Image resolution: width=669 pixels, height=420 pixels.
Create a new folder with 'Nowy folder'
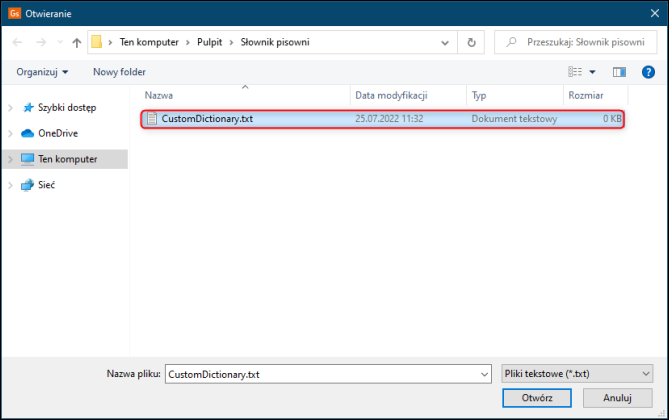click(119, 72)
